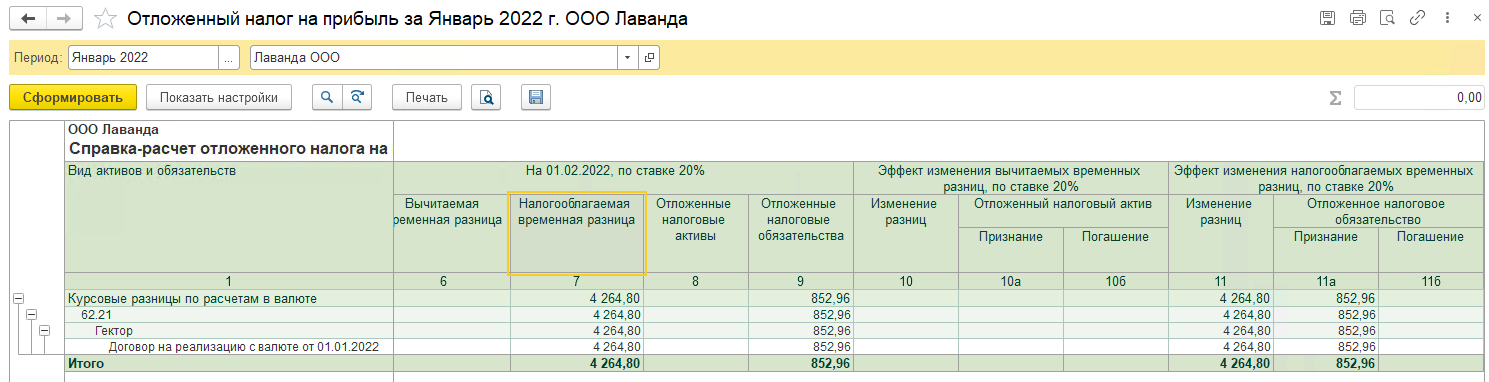This screenshot has width=1489, height=382.
Task: Open the organization link button beside Лаванда ООО
Action: (x=649, y=58)
